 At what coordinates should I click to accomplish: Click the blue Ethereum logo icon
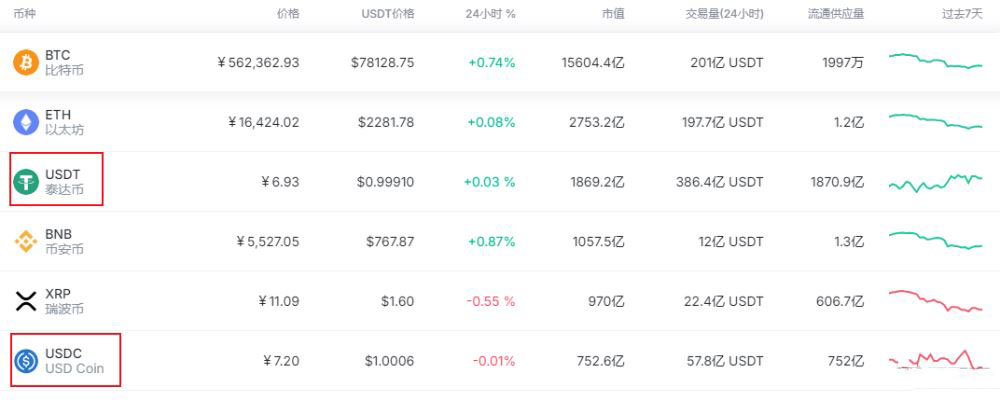pyautogui.click(x=25, y=123)
